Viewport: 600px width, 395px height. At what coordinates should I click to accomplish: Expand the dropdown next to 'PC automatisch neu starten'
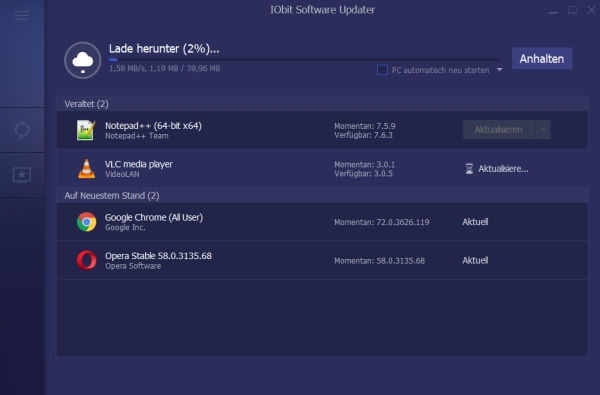(499, 70)
